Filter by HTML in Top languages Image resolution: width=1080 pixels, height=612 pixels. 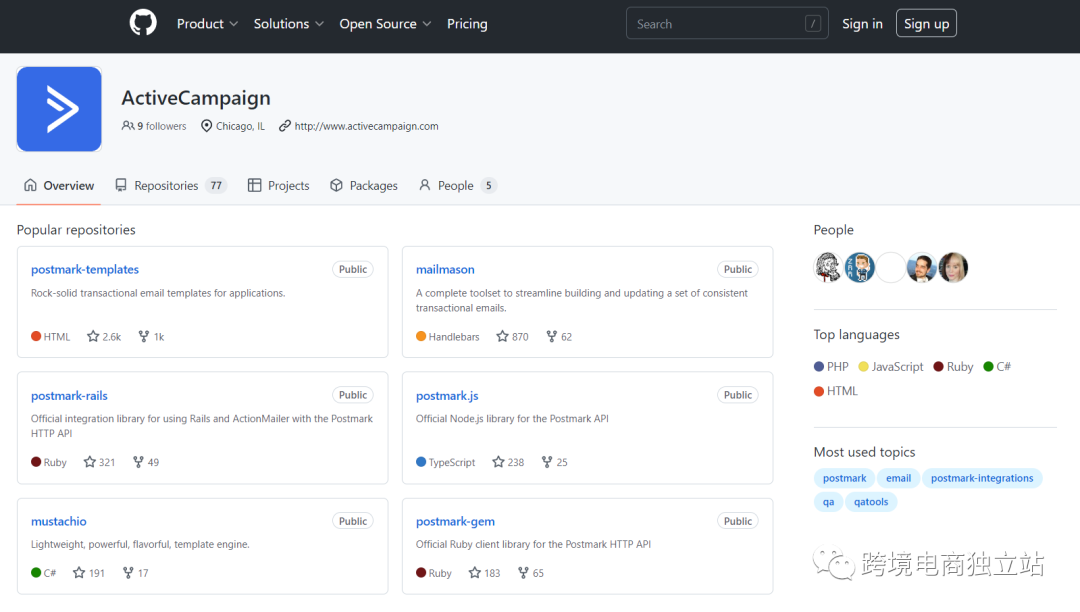click(835, 390)
